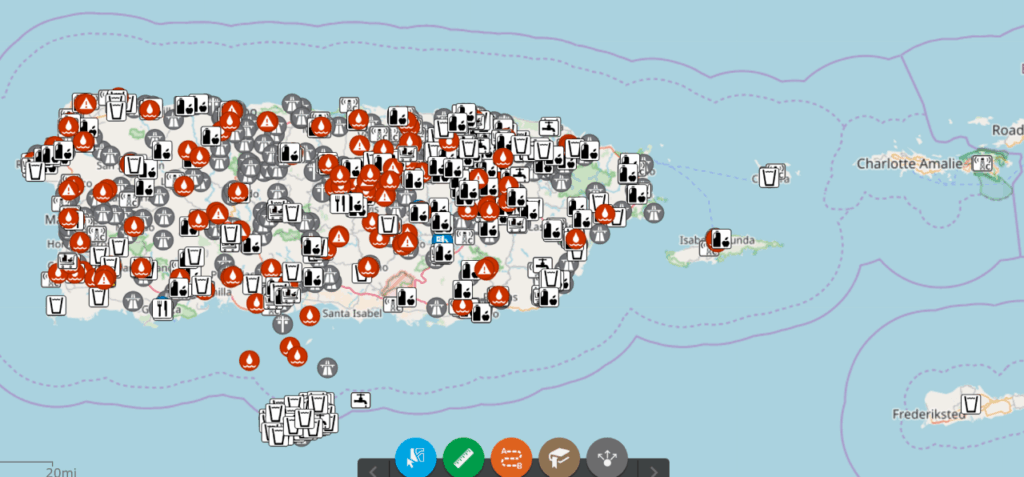1024x477 pixels.
Task: Open the brown graduation cap tutorial button
Action: coord(559,458)
